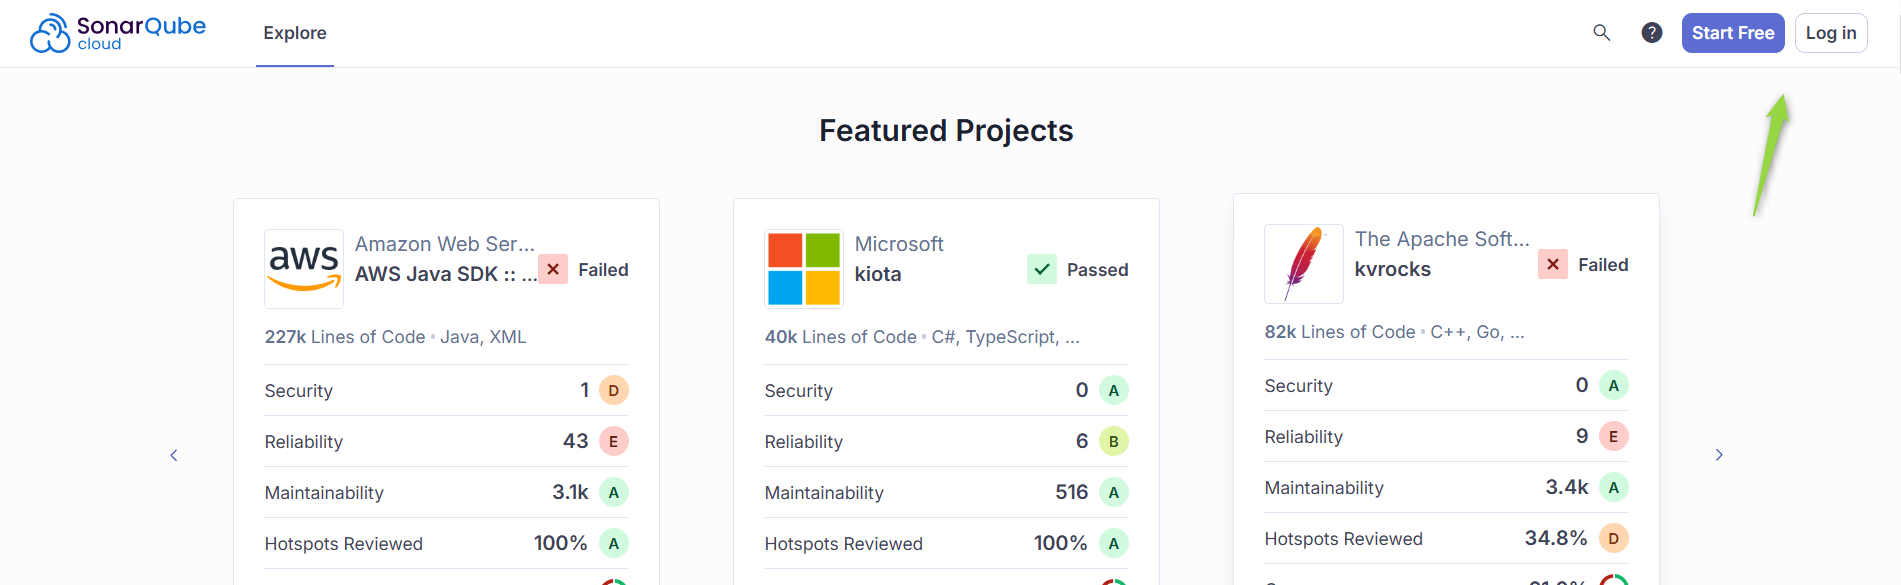Screen dimensions: 1901x585
Task: Click AWS Hotspots Reviewed 100% value
Action: (x=561, y=543)
